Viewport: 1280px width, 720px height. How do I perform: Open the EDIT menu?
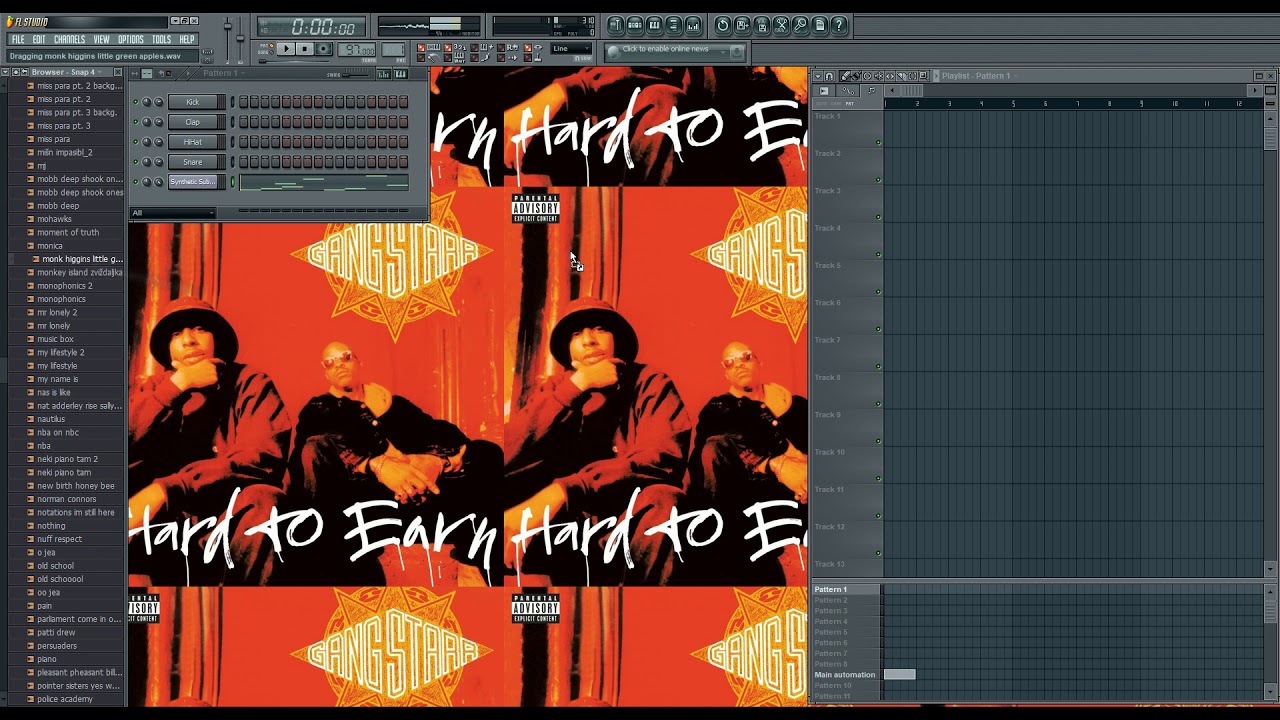point(39,40)
